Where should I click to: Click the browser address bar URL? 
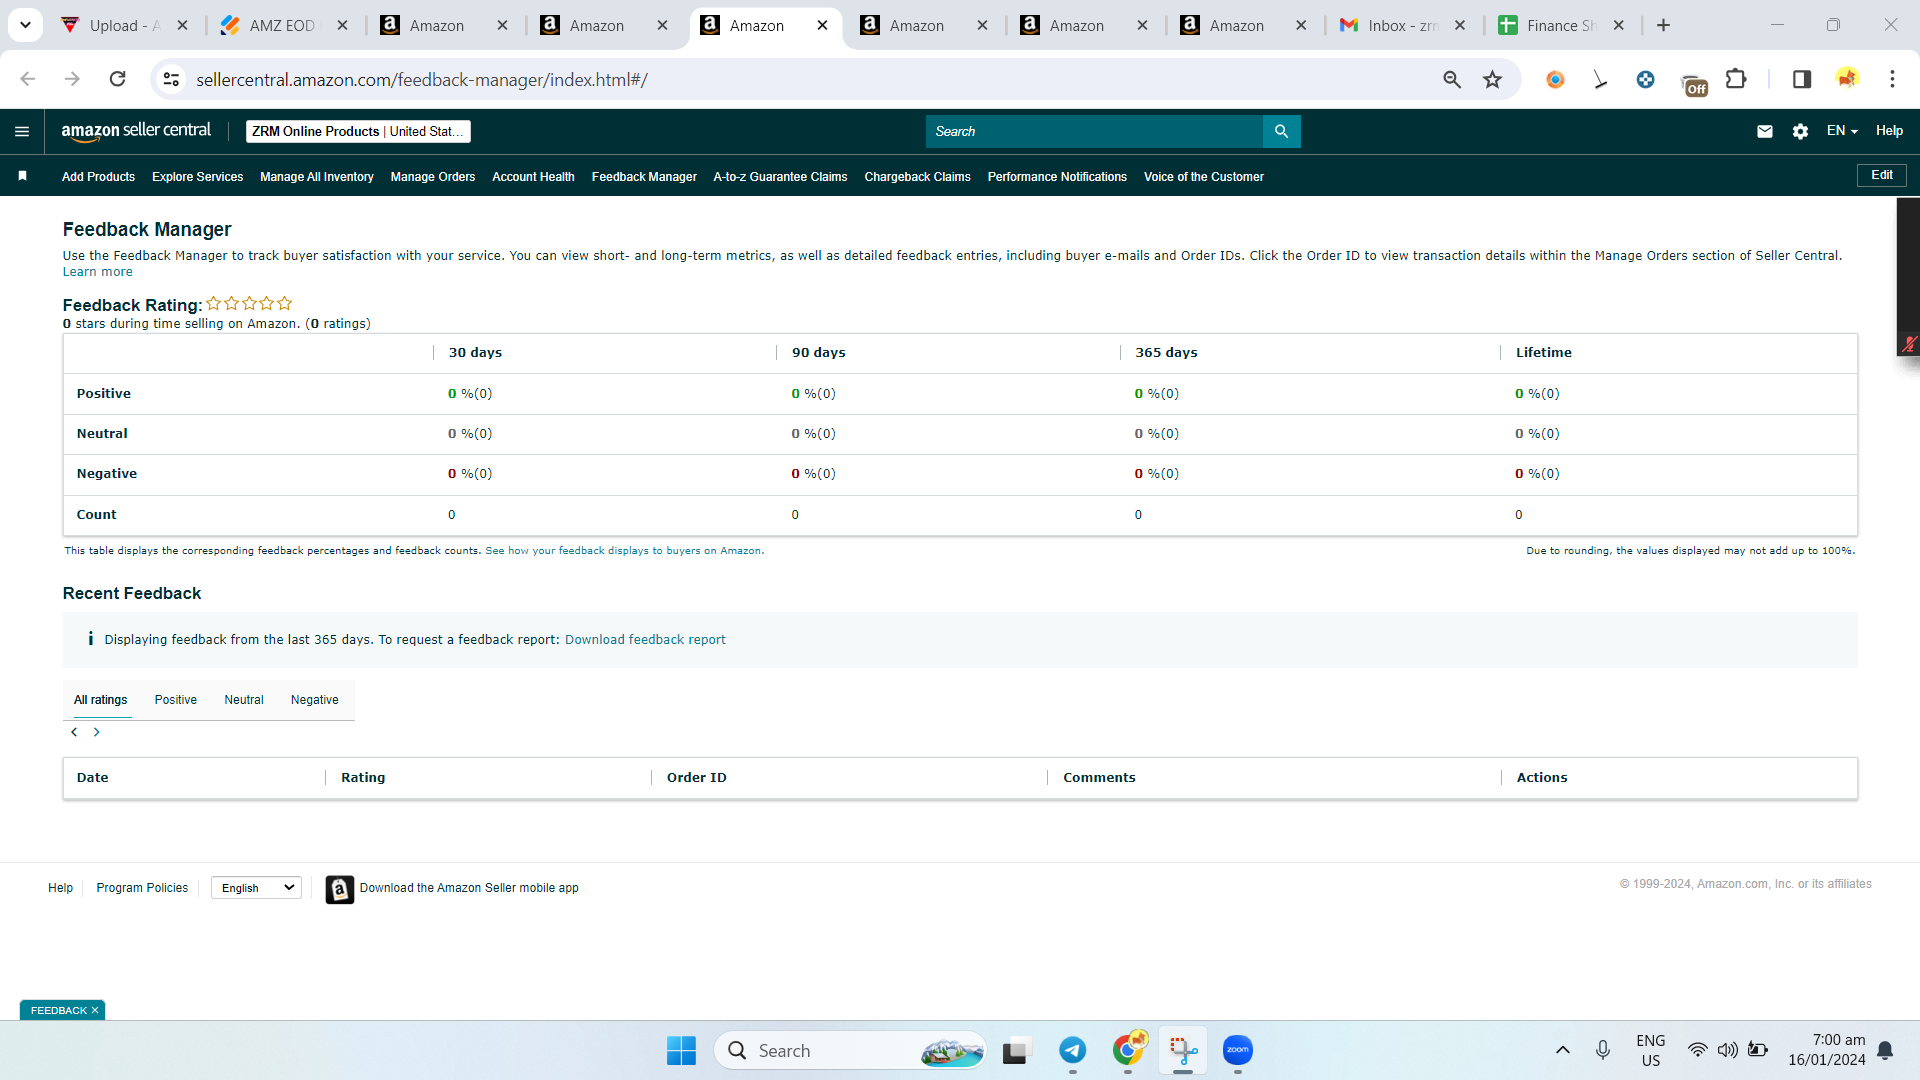[x=421, y=80]
